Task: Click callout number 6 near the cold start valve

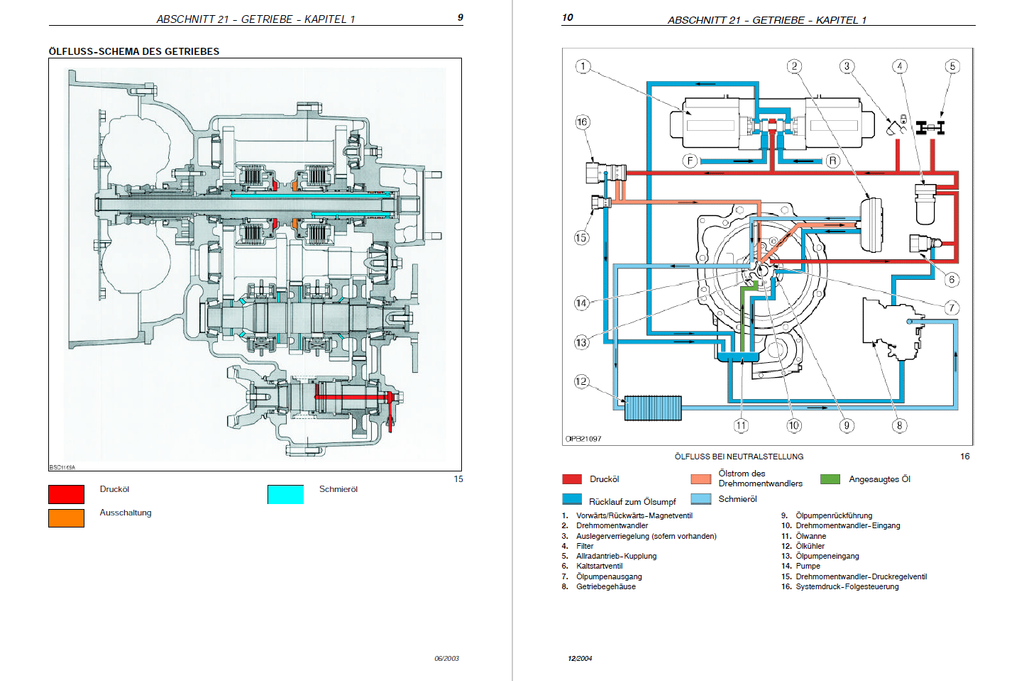Action: click(952, 279)
